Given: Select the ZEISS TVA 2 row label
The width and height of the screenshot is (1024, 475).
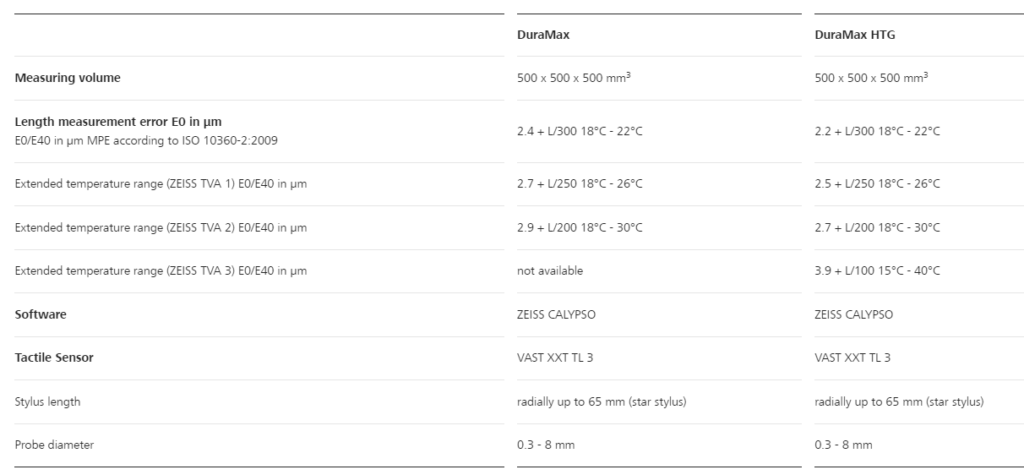Looking at the screenshot, I should click(x=160, y=227).
